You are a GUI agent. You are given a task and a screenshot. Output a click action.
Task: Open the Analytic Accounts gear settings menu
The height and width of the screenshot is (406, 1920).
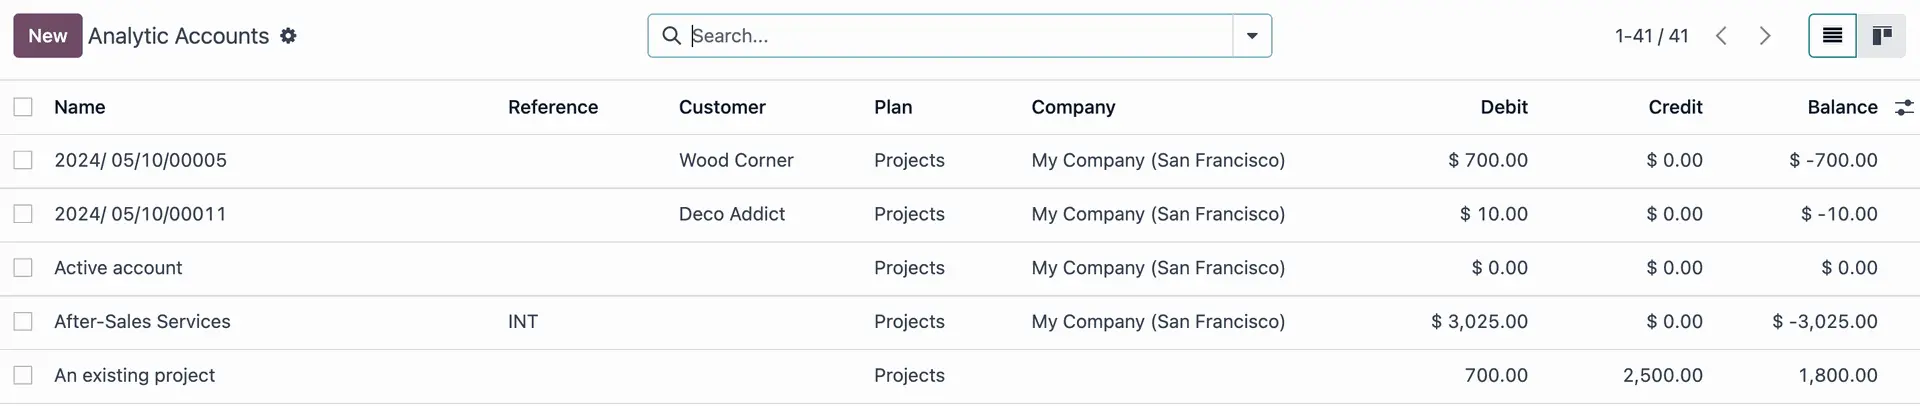(288, 36)
